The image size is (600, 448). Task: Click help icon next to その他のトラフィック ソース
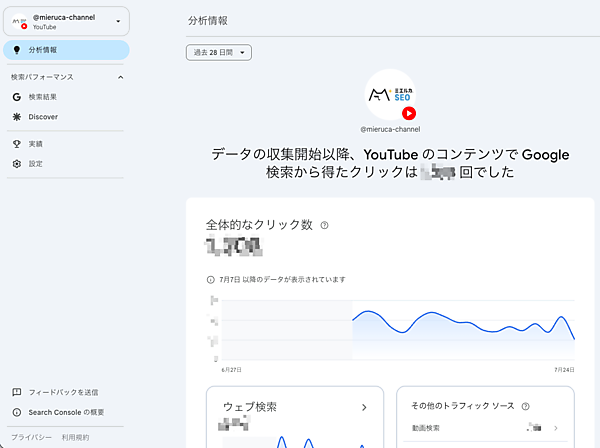(526, 406)
